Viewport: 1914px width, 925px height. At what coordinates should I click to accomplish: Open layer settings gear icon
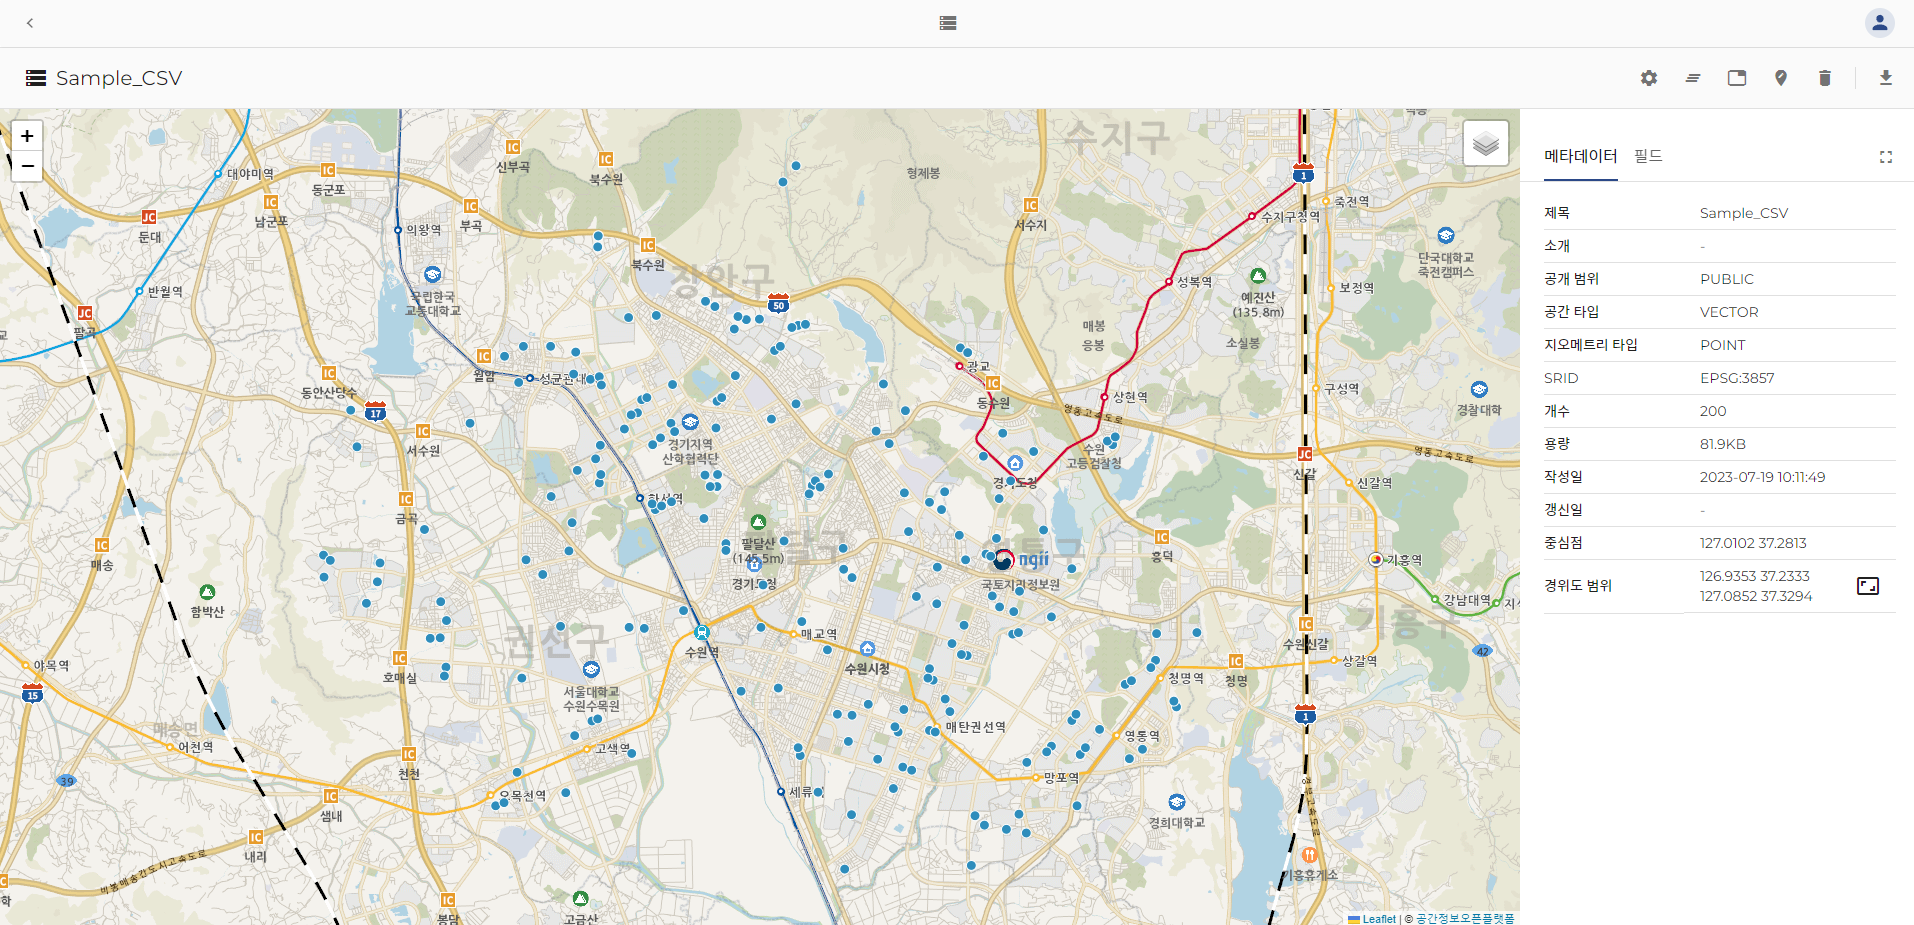pyautogui.click(x=1649, y=78)
